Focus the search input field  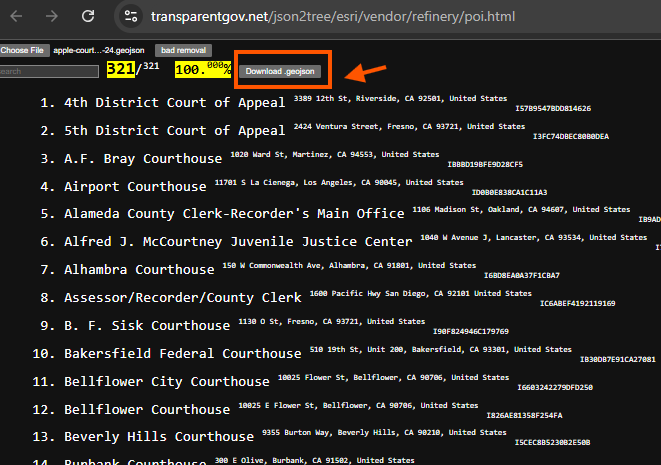(x=49, y=71)
